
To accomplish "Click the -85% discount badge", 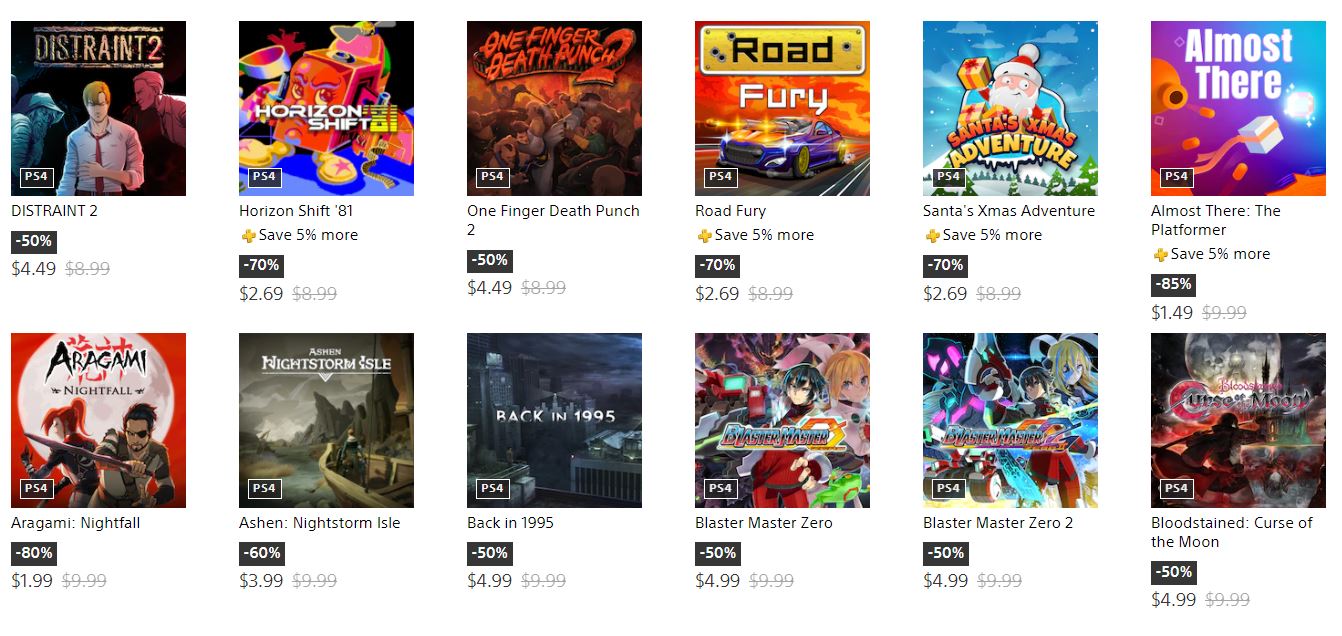I will [x=1173, y=284].
